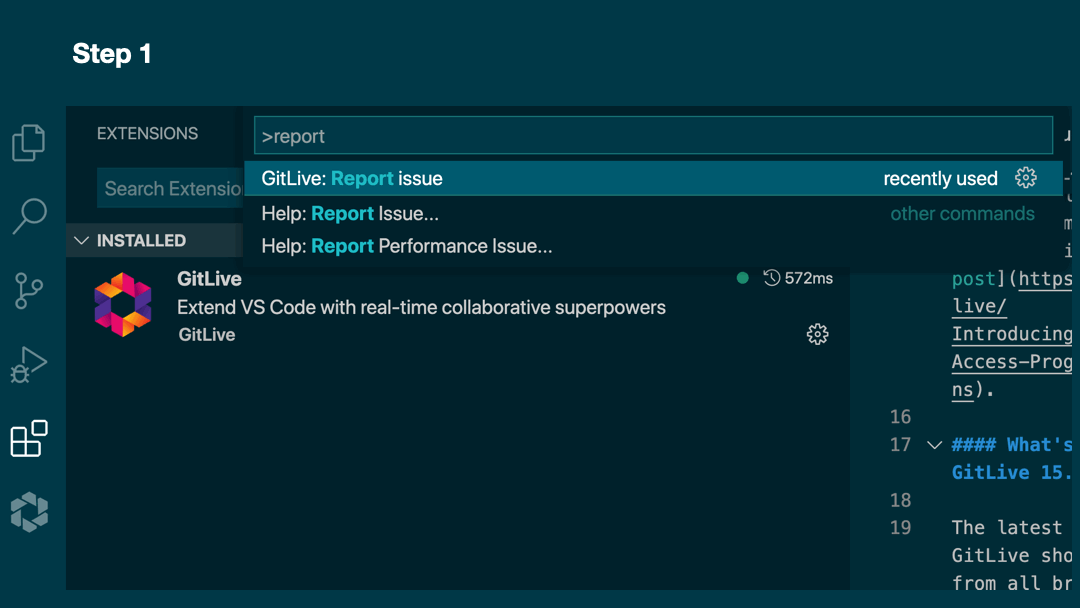The height and width of the screenshot is (608, 1080).
Task: Click the GitLive extension logo
Action: [x=123, y=305]
